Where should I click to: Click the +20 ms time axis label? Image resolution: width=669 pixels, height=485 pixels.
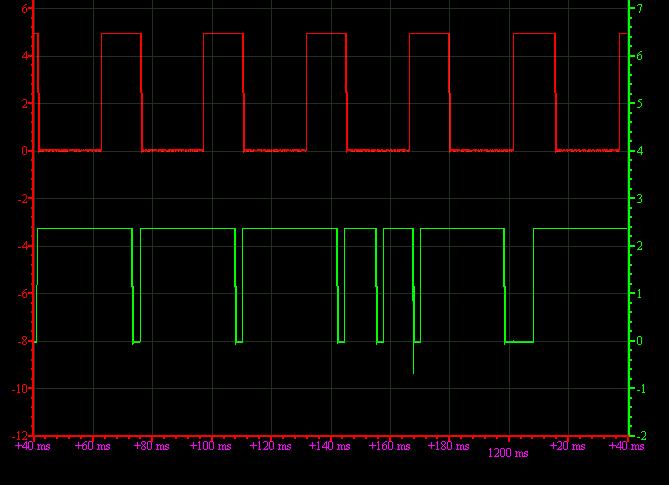click(567, 446)
